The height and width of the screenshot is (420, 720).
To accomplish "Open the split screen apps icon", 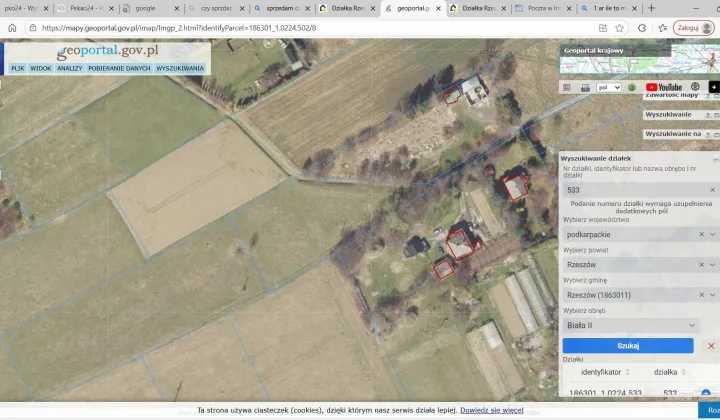I will click(603, 28).
